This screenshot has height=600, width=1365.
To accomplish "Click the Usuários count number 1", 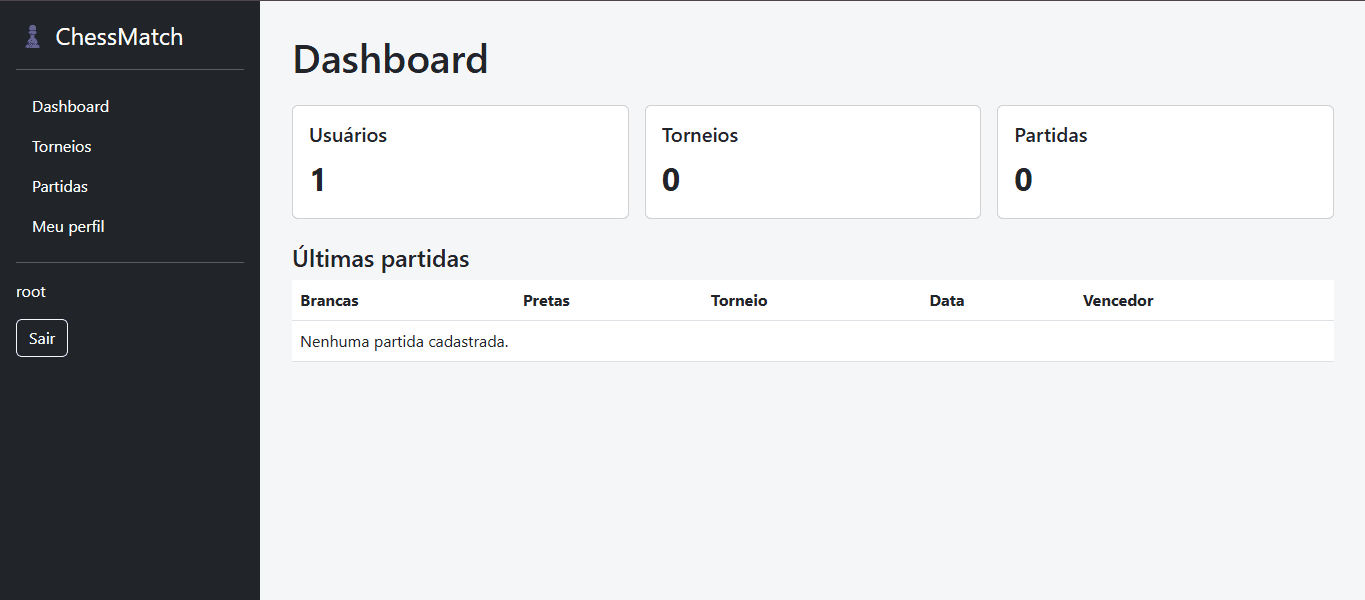I will (x=318, y=180).
